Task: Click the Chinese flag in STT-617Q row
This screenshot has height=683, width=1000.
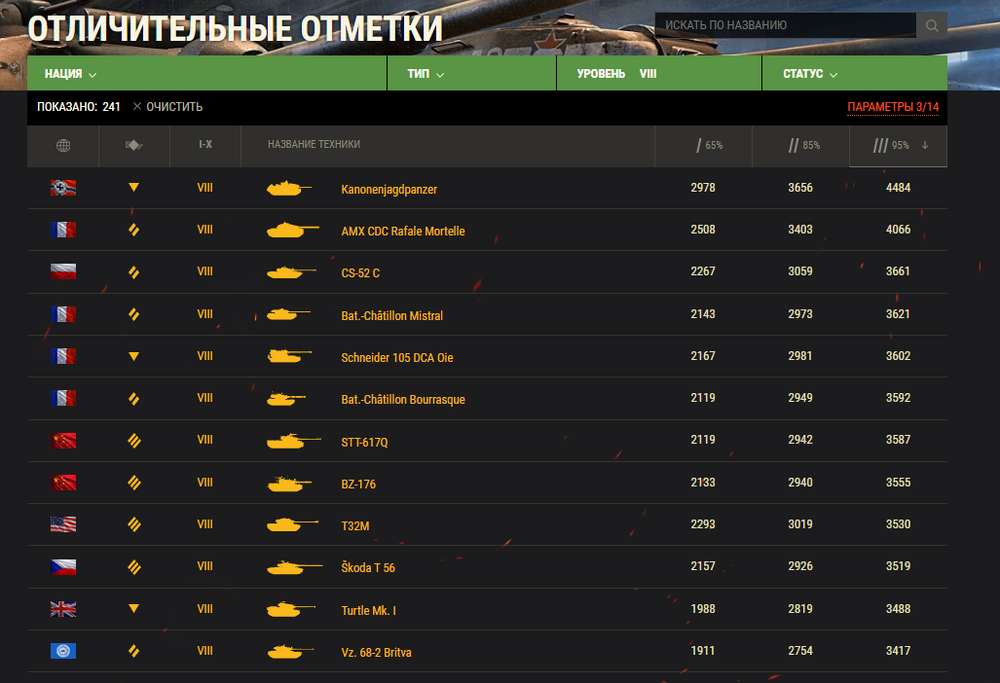Action: point(63,441)
